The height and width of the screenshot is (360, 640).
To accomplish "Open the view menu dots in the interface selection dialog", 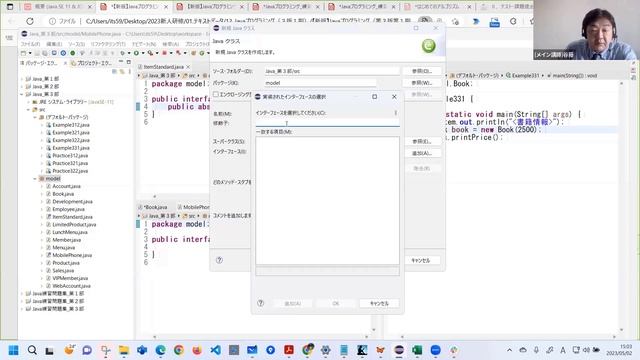I will click(396, 113).
